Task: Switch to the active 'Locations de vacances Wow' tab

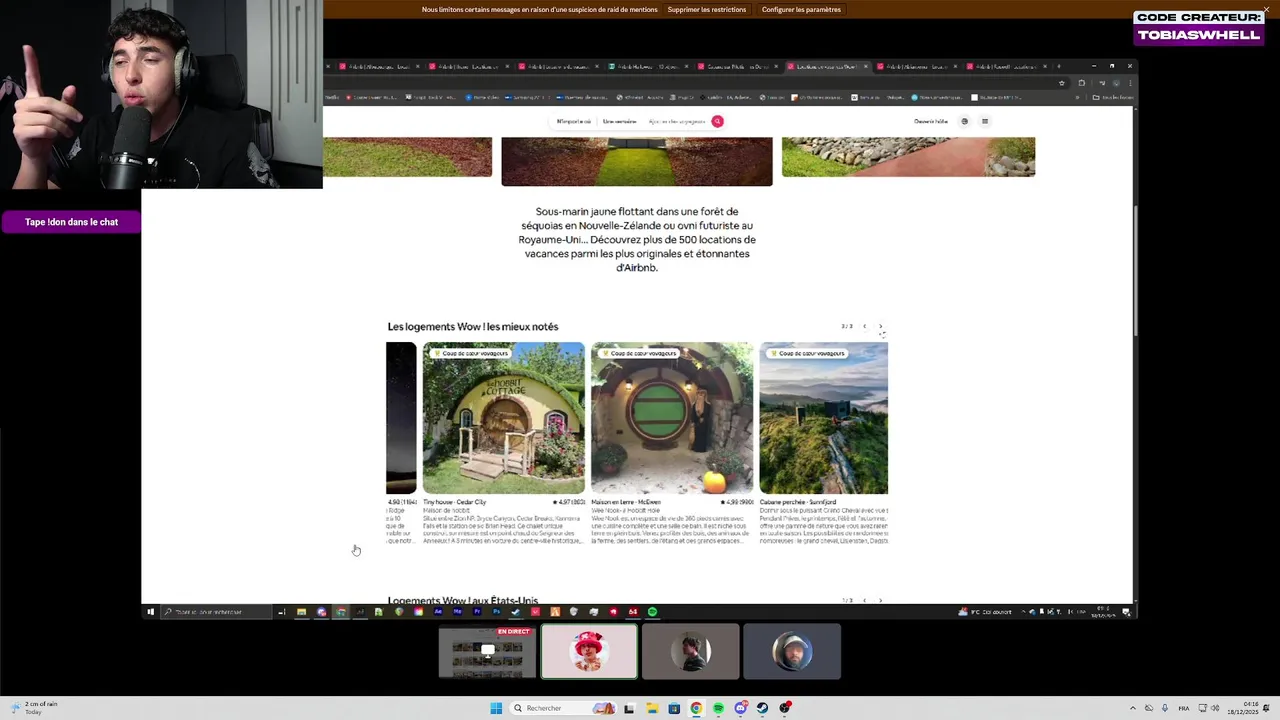Action: pyautogui.click(x=826, y=67)
